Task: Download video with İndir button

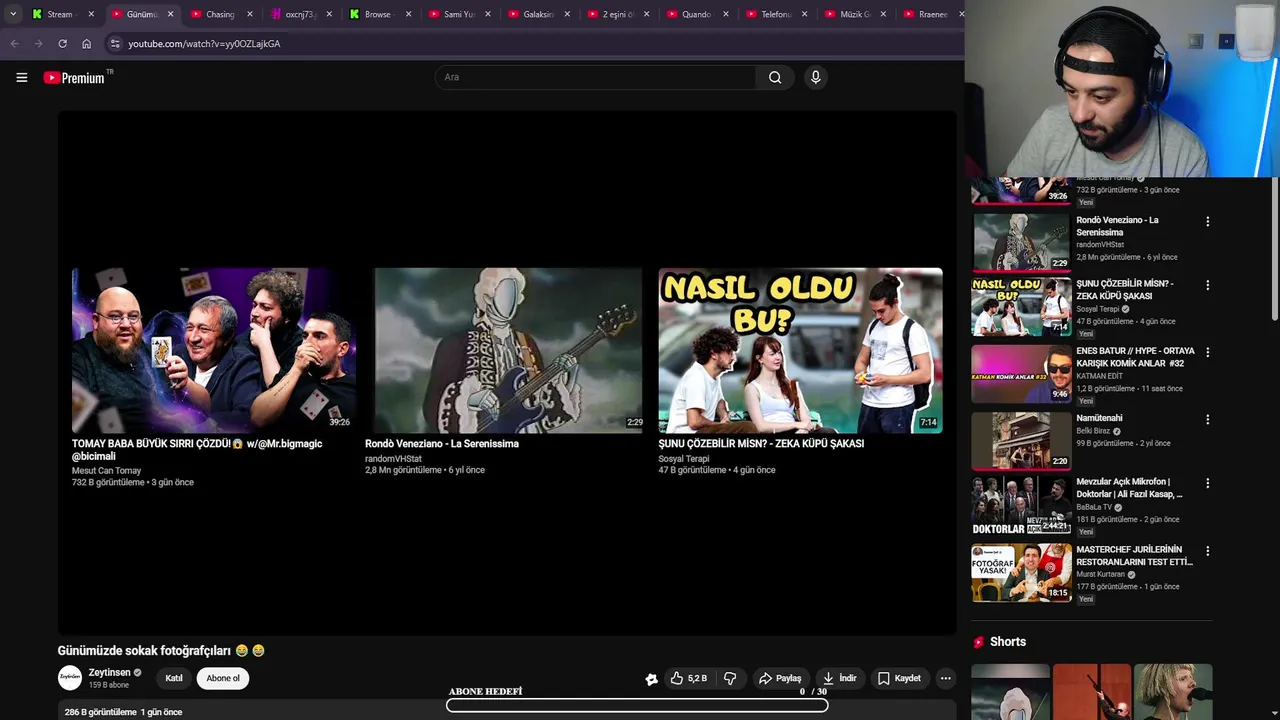Action: click(x=839, y=678)
